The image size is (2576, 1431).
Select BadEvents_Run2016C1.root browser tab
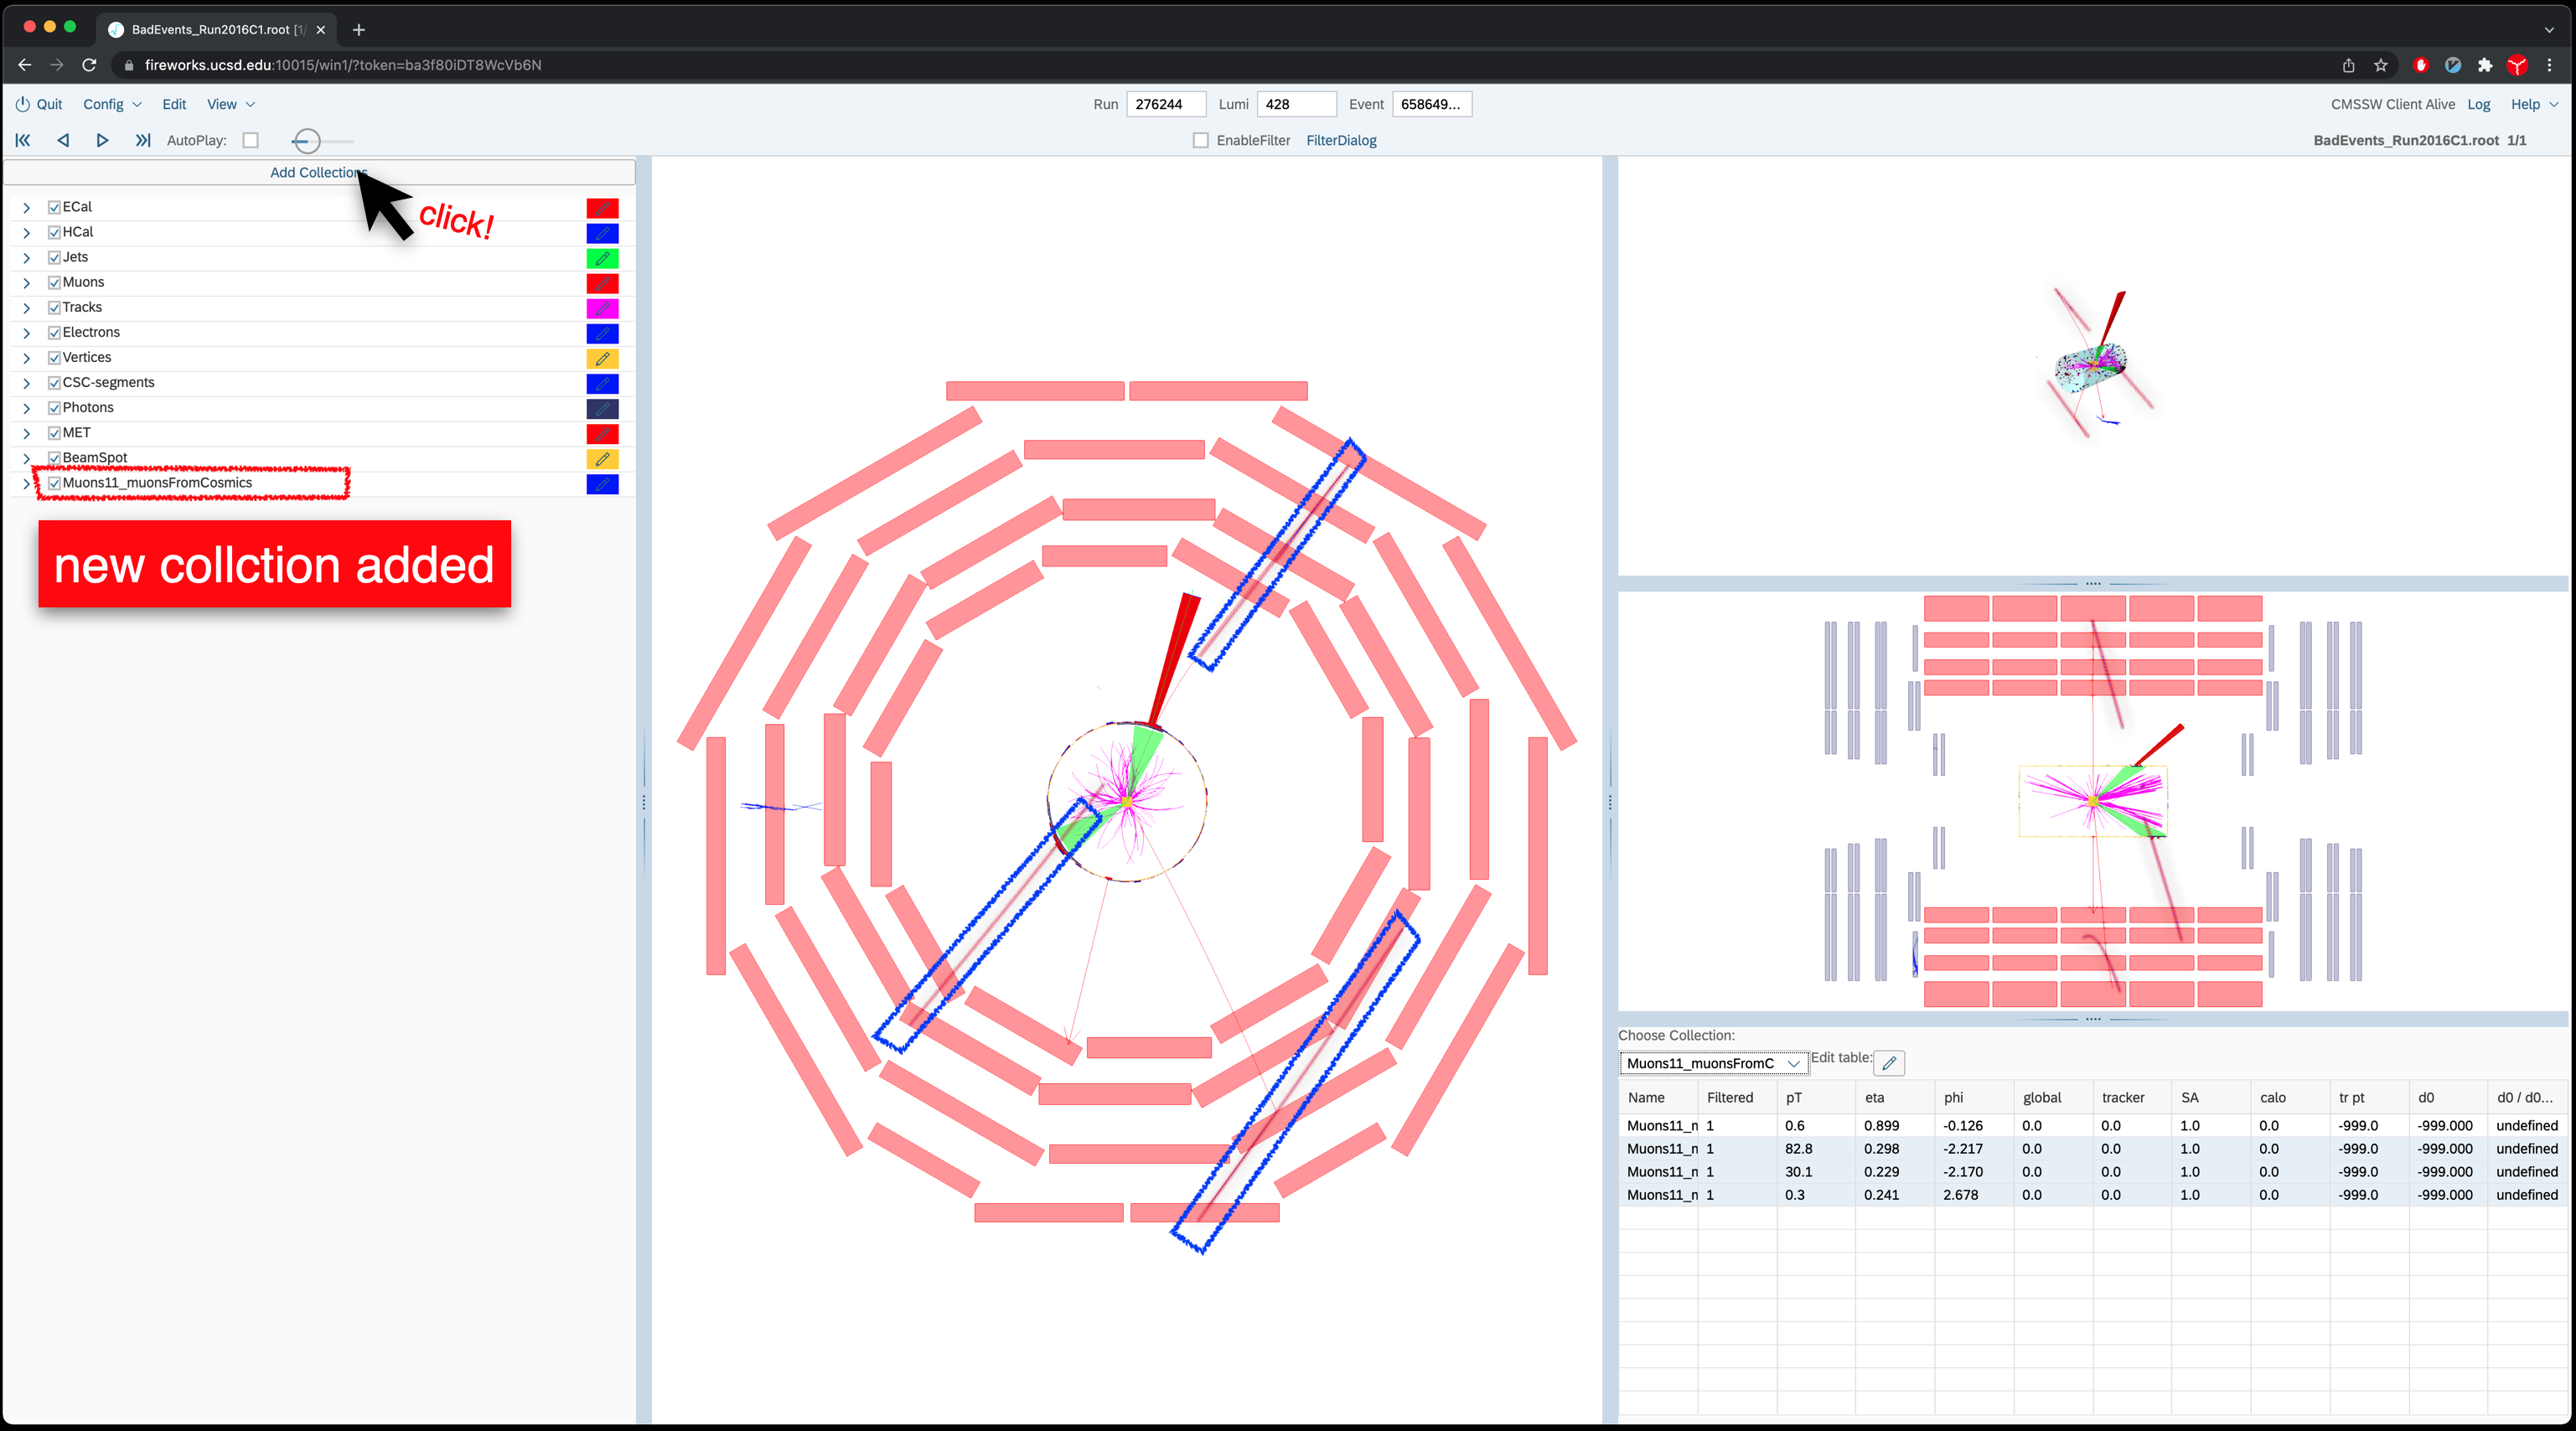[217, 29]
